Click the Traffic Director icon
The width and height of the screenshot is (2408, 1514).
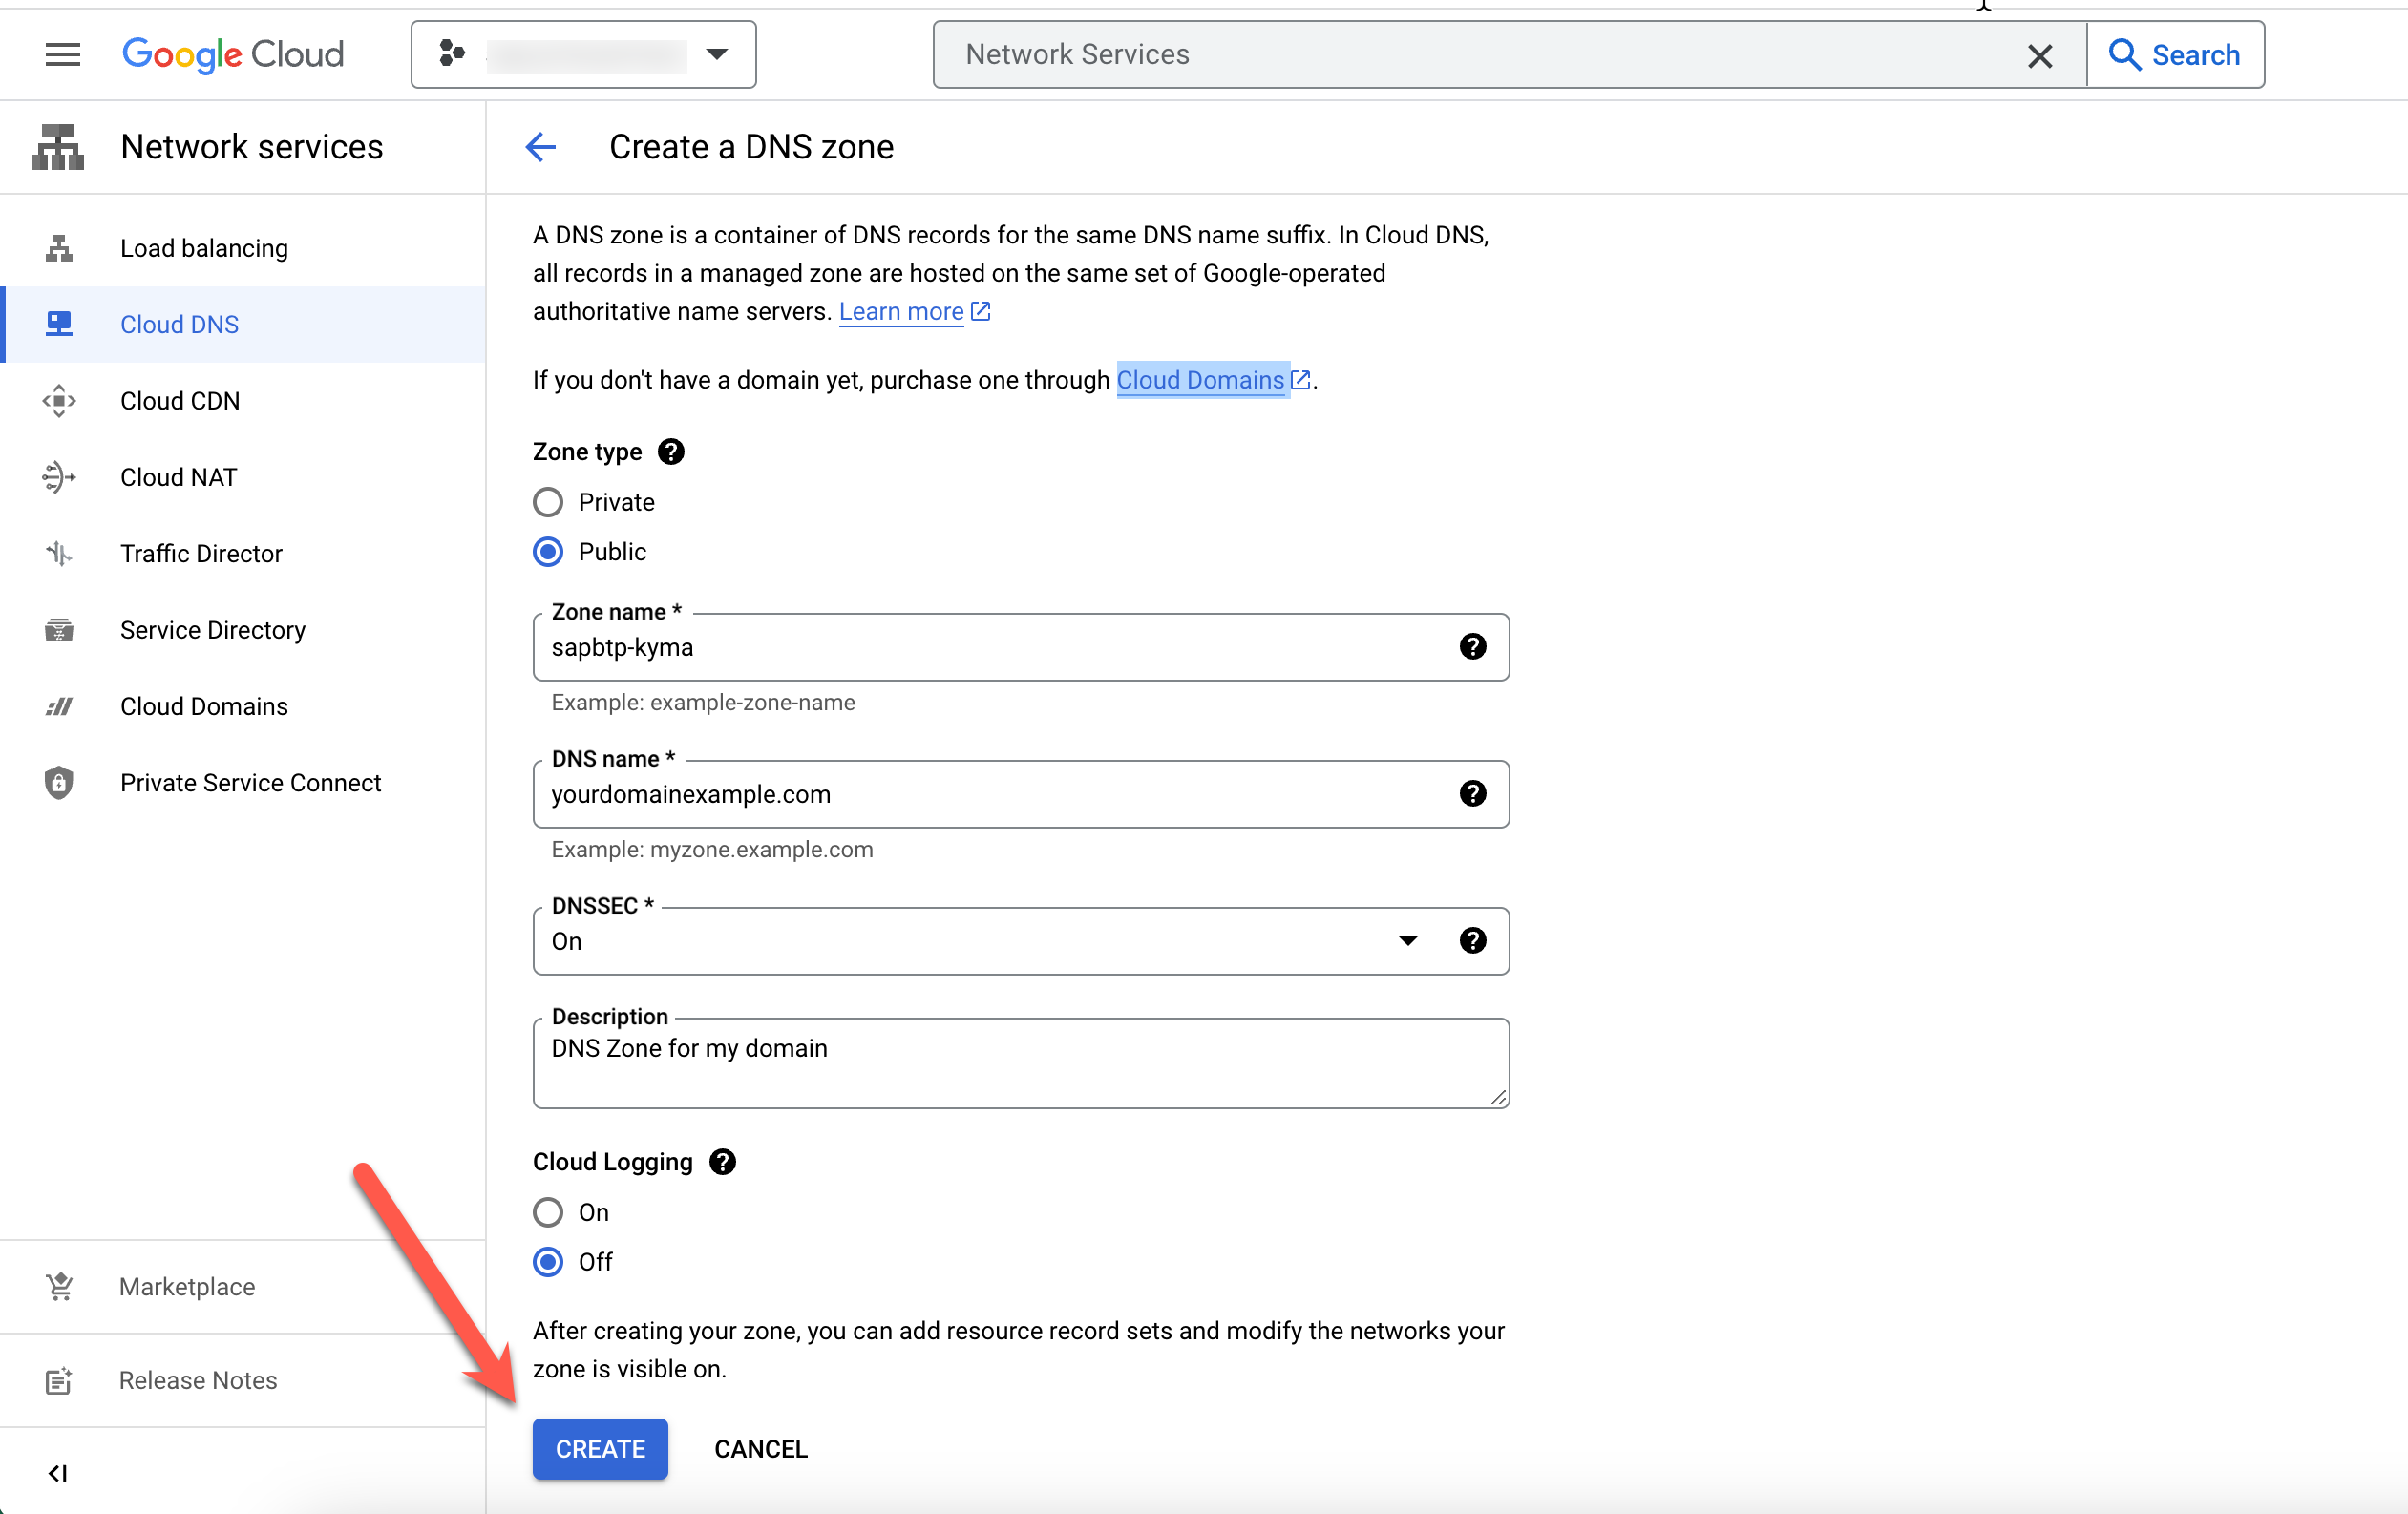[59, 553]
